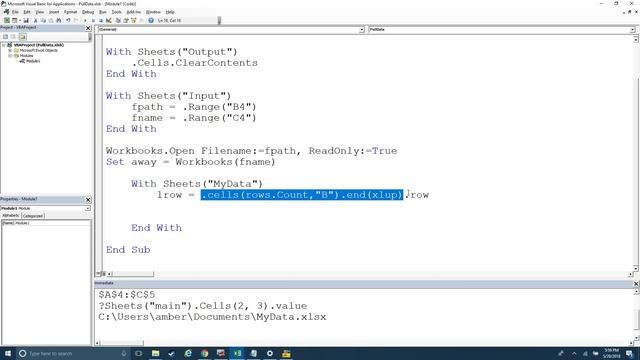This screenshot has height=360, width=640.
Task: Open the Tools menu
Action: point(116,12)
